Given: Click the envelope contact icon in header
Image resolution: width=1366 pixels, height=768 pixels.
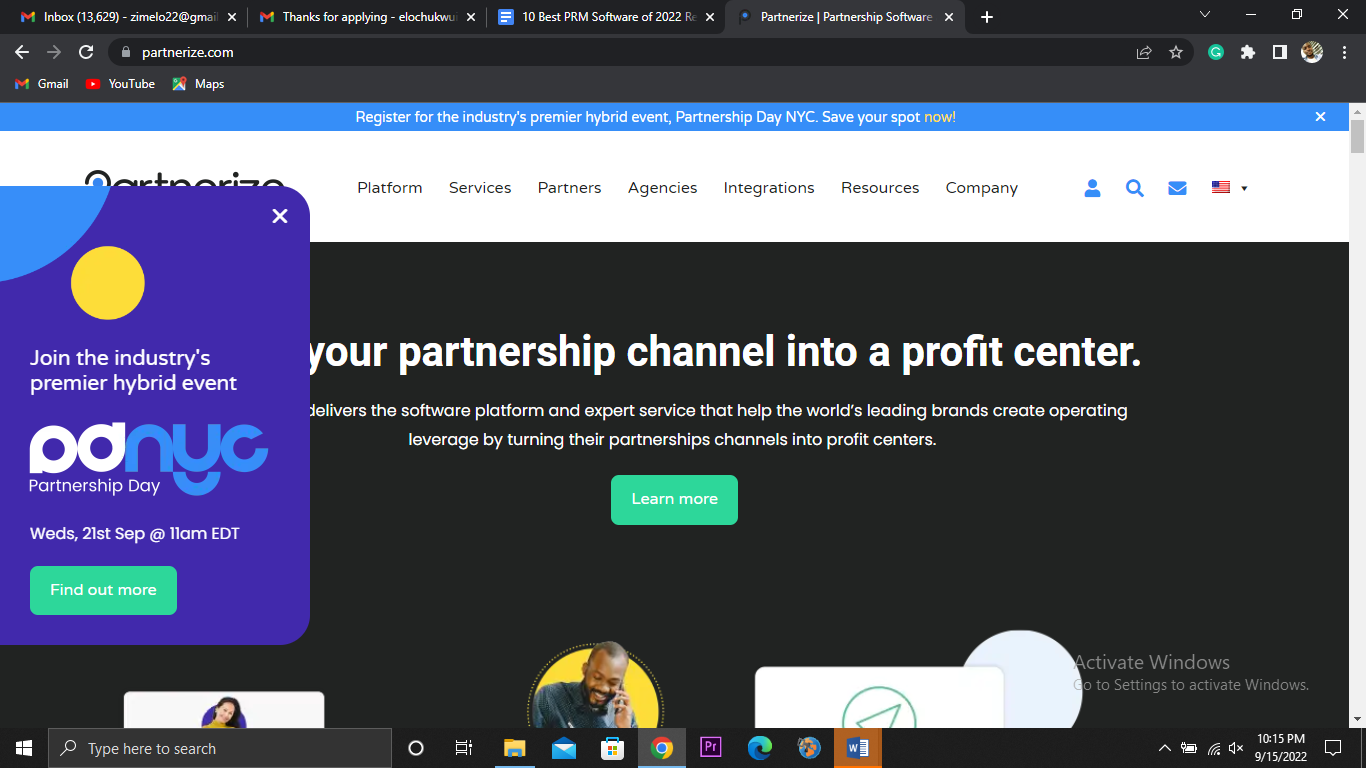Looking at the screenshot, I should 1177,188.
